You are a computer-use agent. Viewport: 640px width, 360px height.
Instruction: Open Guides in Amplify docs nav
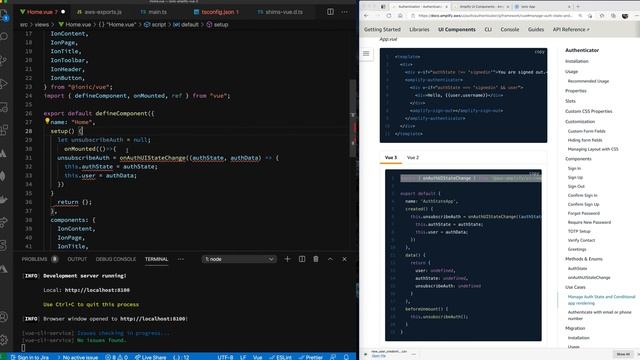pyautogui.click(x=536, y=29)
